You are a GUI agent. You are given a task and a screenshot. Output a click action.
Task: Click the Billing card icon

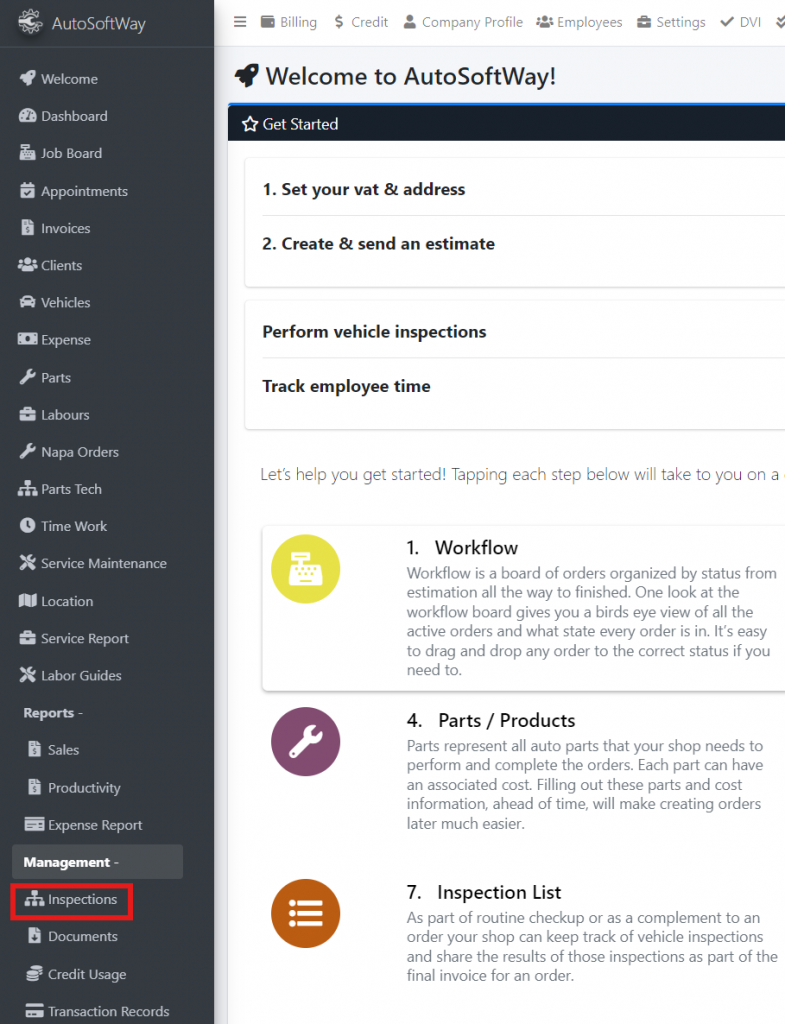coord(268,22)
